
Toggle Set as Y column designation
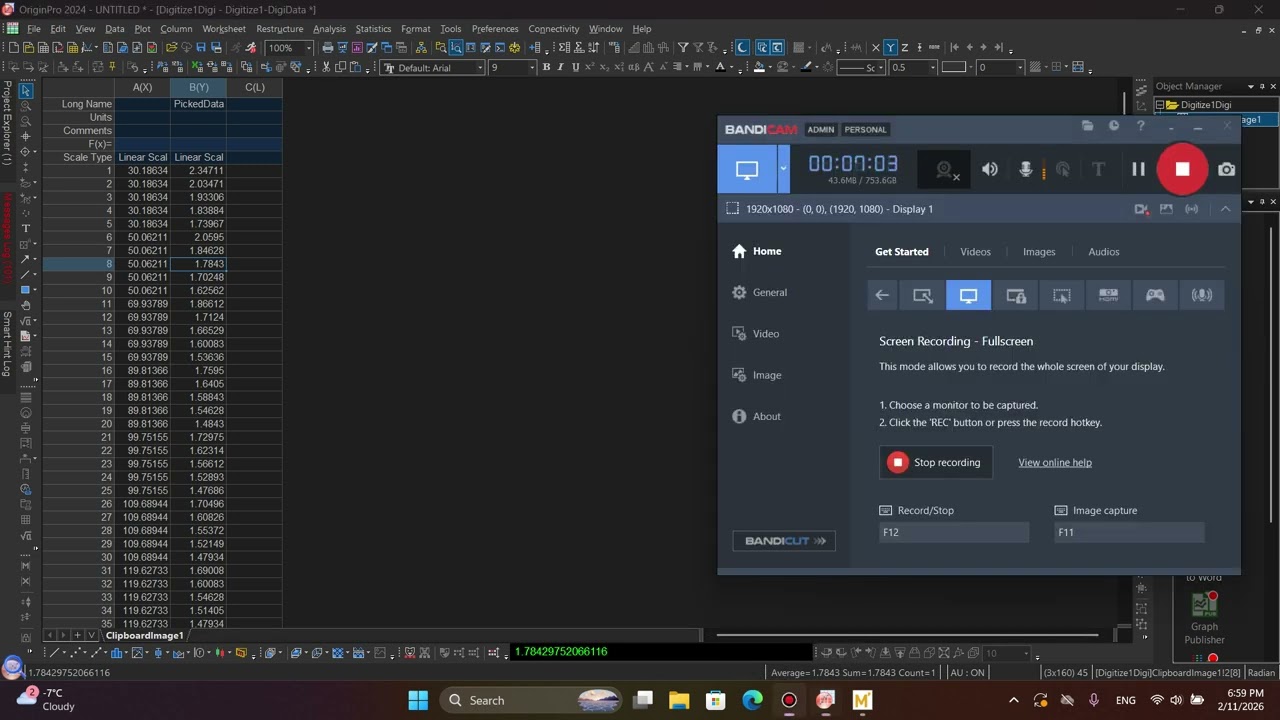(890, 48)
